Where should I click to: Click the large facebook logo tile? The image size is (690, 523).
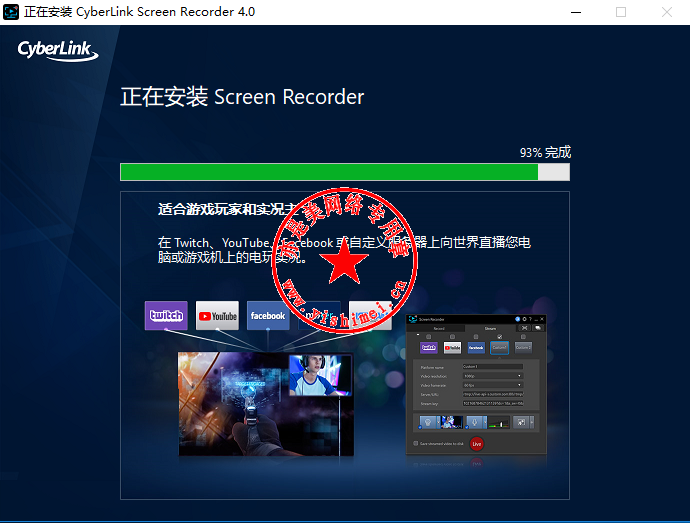pos(268,316)
